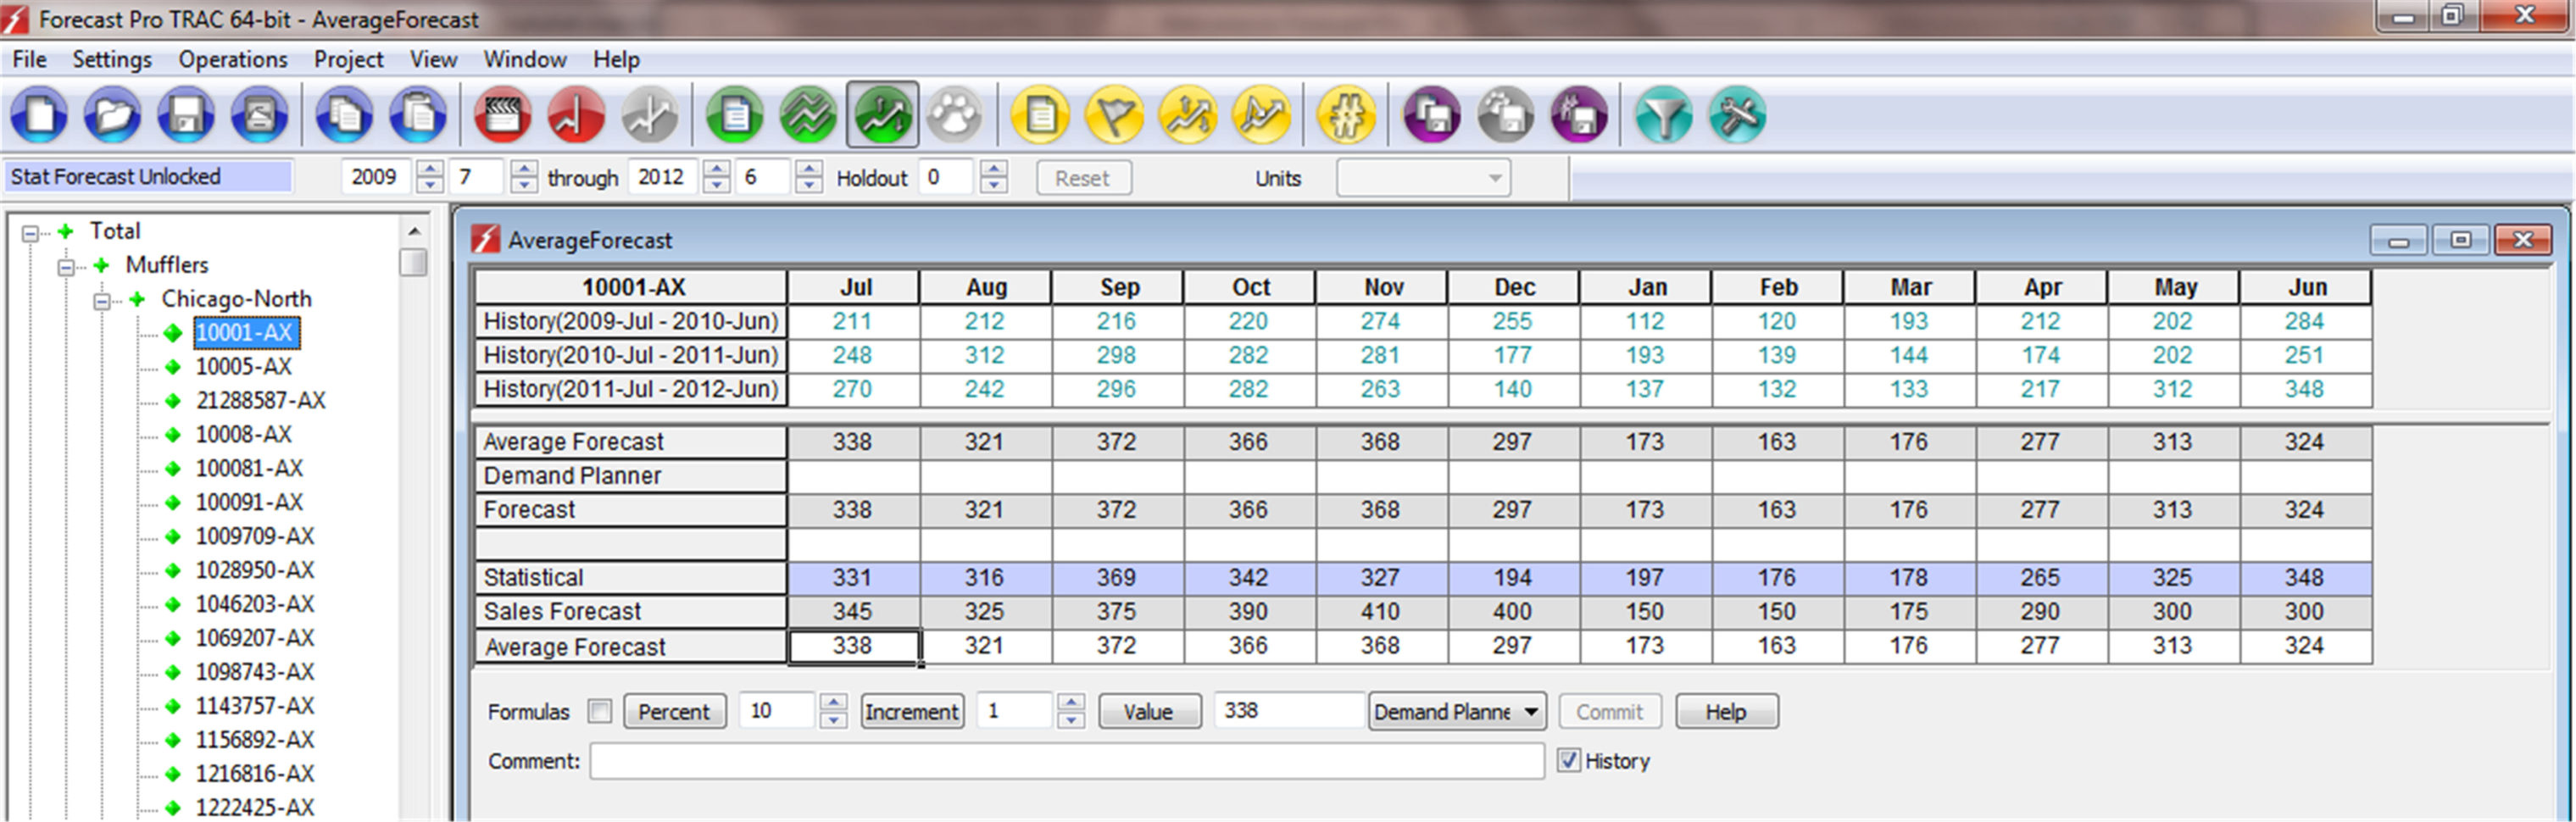This screenshot has height=822, width=2576.
Task: Open the Demand Planner dropdown
Action: [x=1532, y=711]
